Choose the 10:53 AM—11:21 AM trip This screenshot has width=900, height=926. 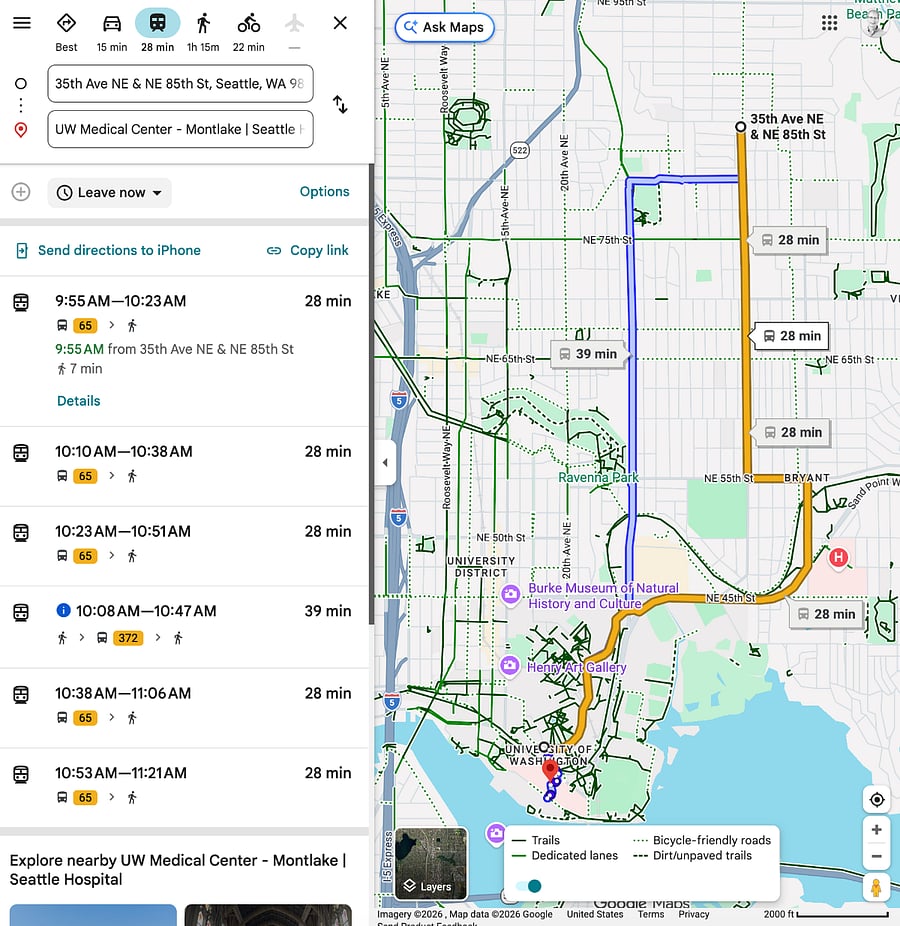tap(182, 788)
